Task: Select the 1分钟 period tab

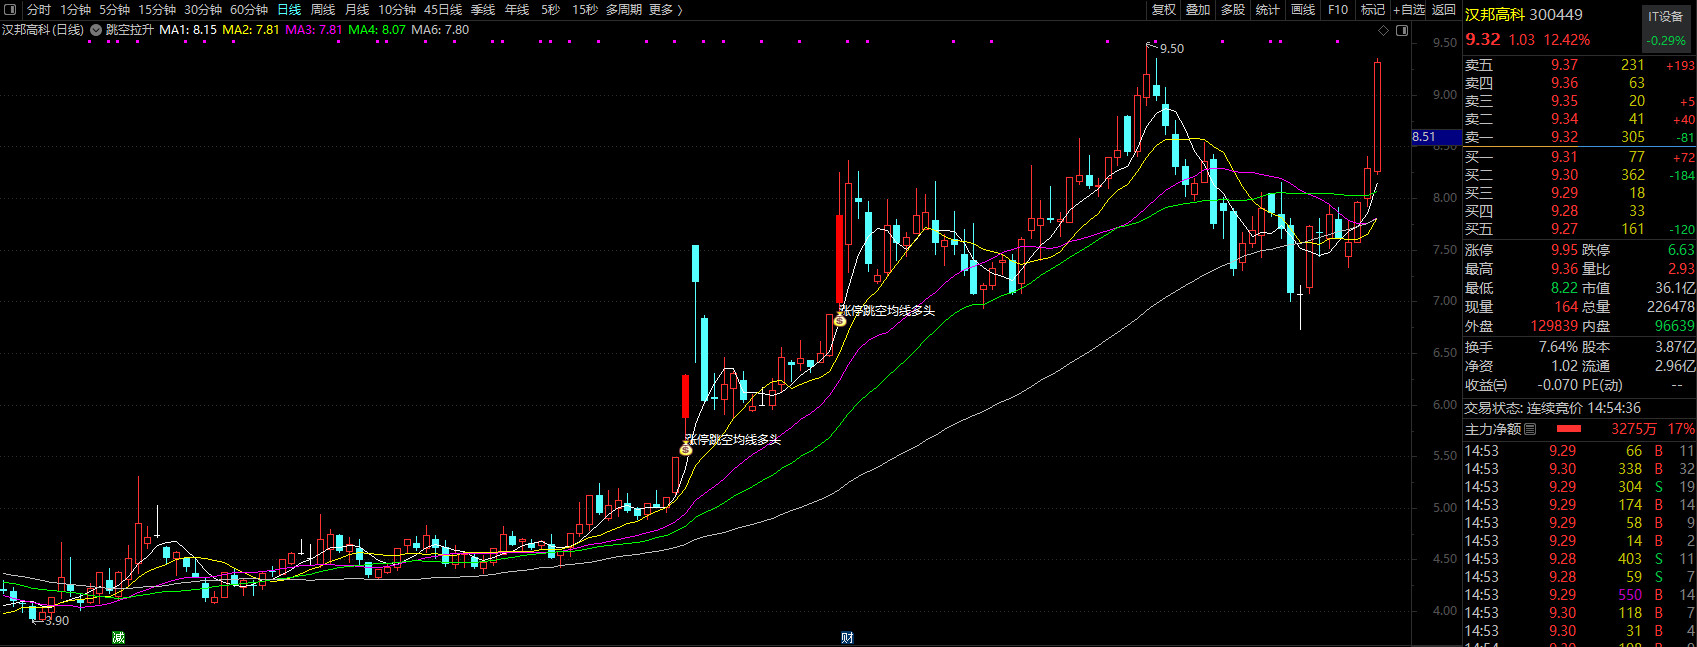Action: click(x=75, y=9)
